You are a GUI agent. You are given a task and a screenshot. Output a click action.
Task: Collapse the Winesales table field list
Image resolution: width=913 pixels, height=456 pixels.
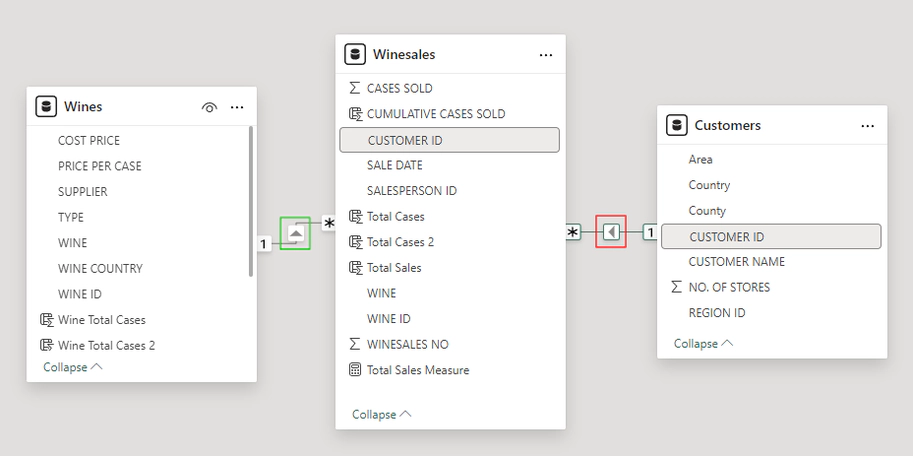click(381, 414)
